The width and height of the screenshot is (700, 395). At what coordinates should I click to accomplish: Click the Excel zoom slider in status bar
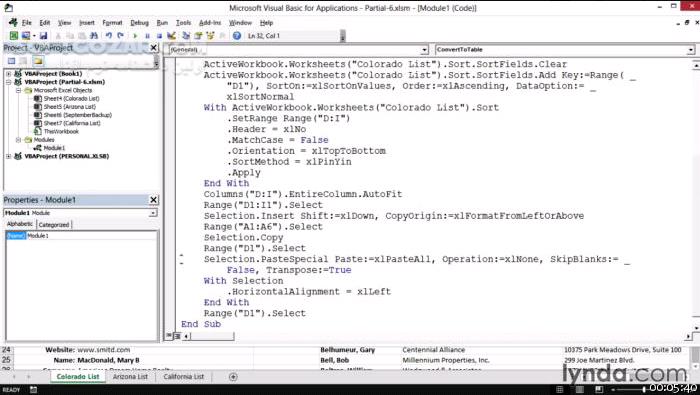[x=643, y=390]
